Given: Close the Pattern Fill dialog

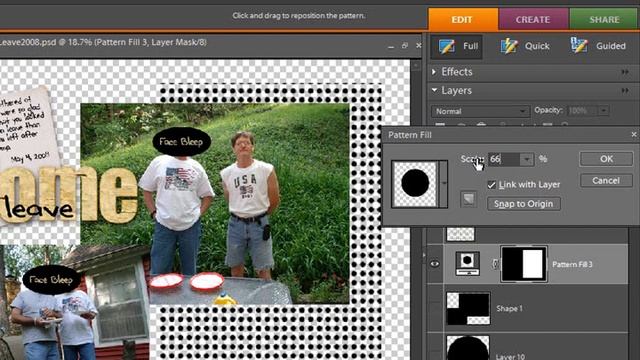Looking at the screenshot, I should point(633,134).
